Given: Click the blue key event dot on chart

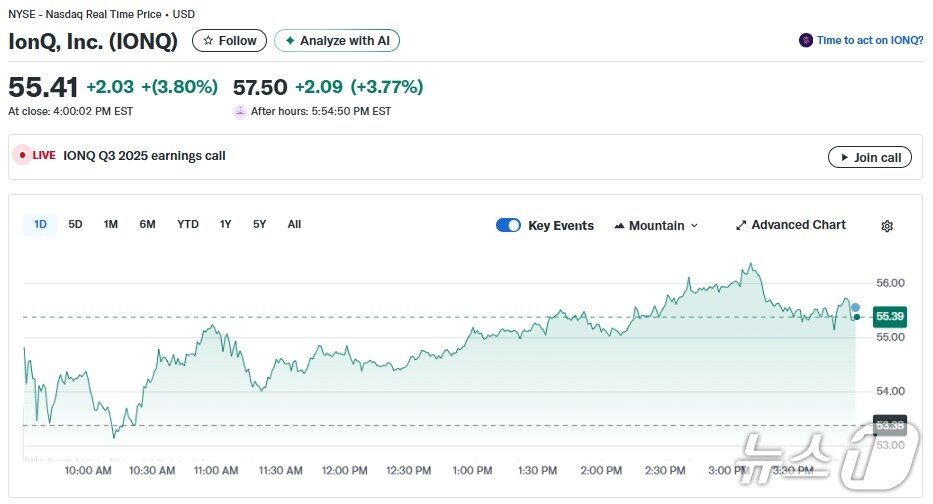Looking at the screenshot, I should pos(855,307).
